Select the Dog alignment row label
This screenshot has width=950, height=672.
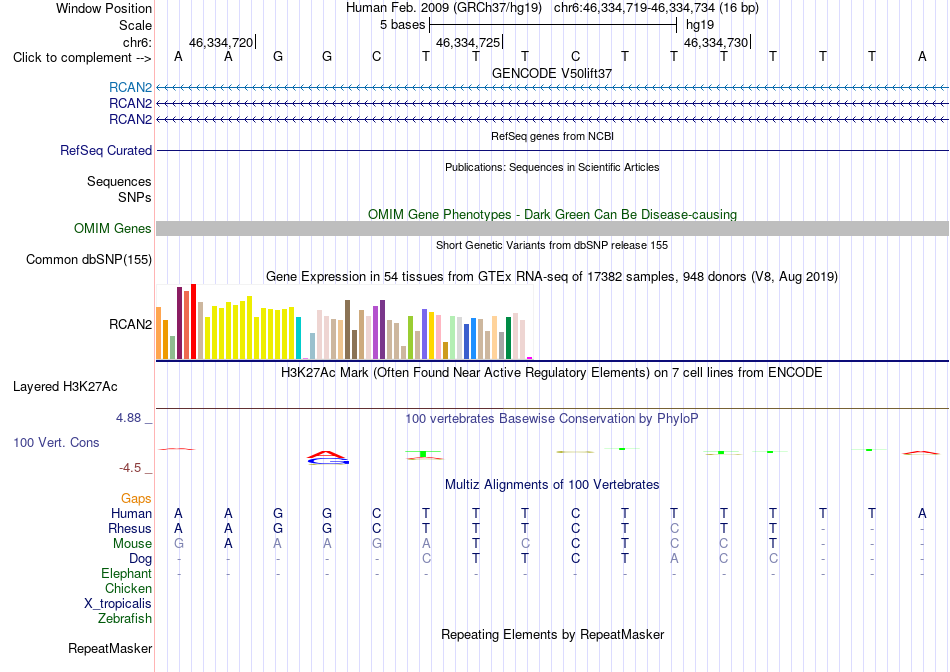tap(140, 559)
